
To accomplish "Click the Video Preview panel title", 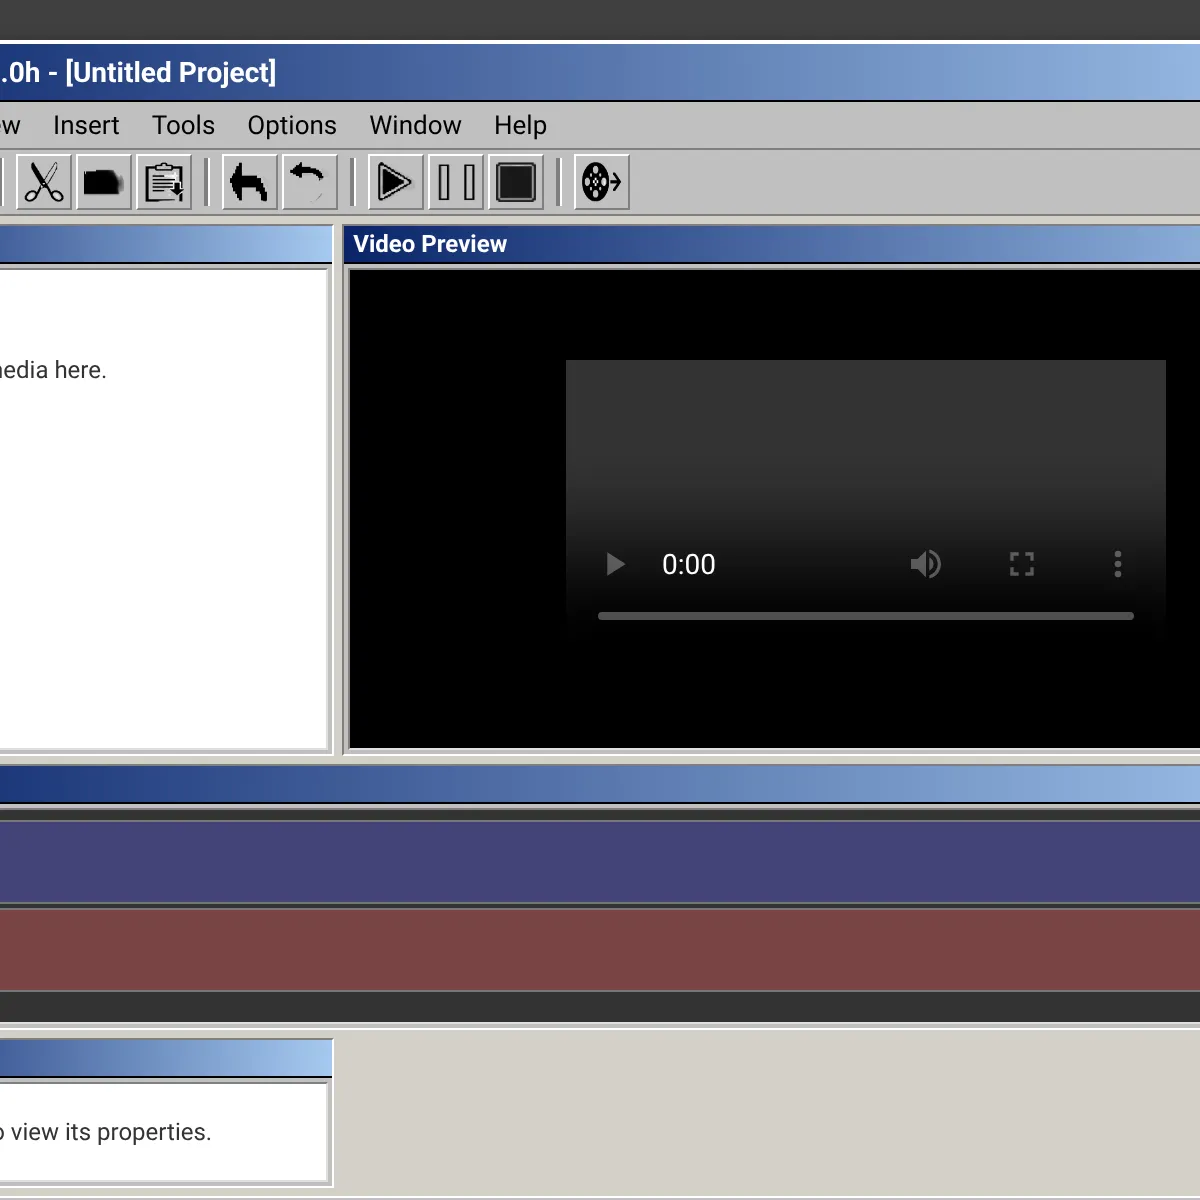I will [x=430, y=244].
